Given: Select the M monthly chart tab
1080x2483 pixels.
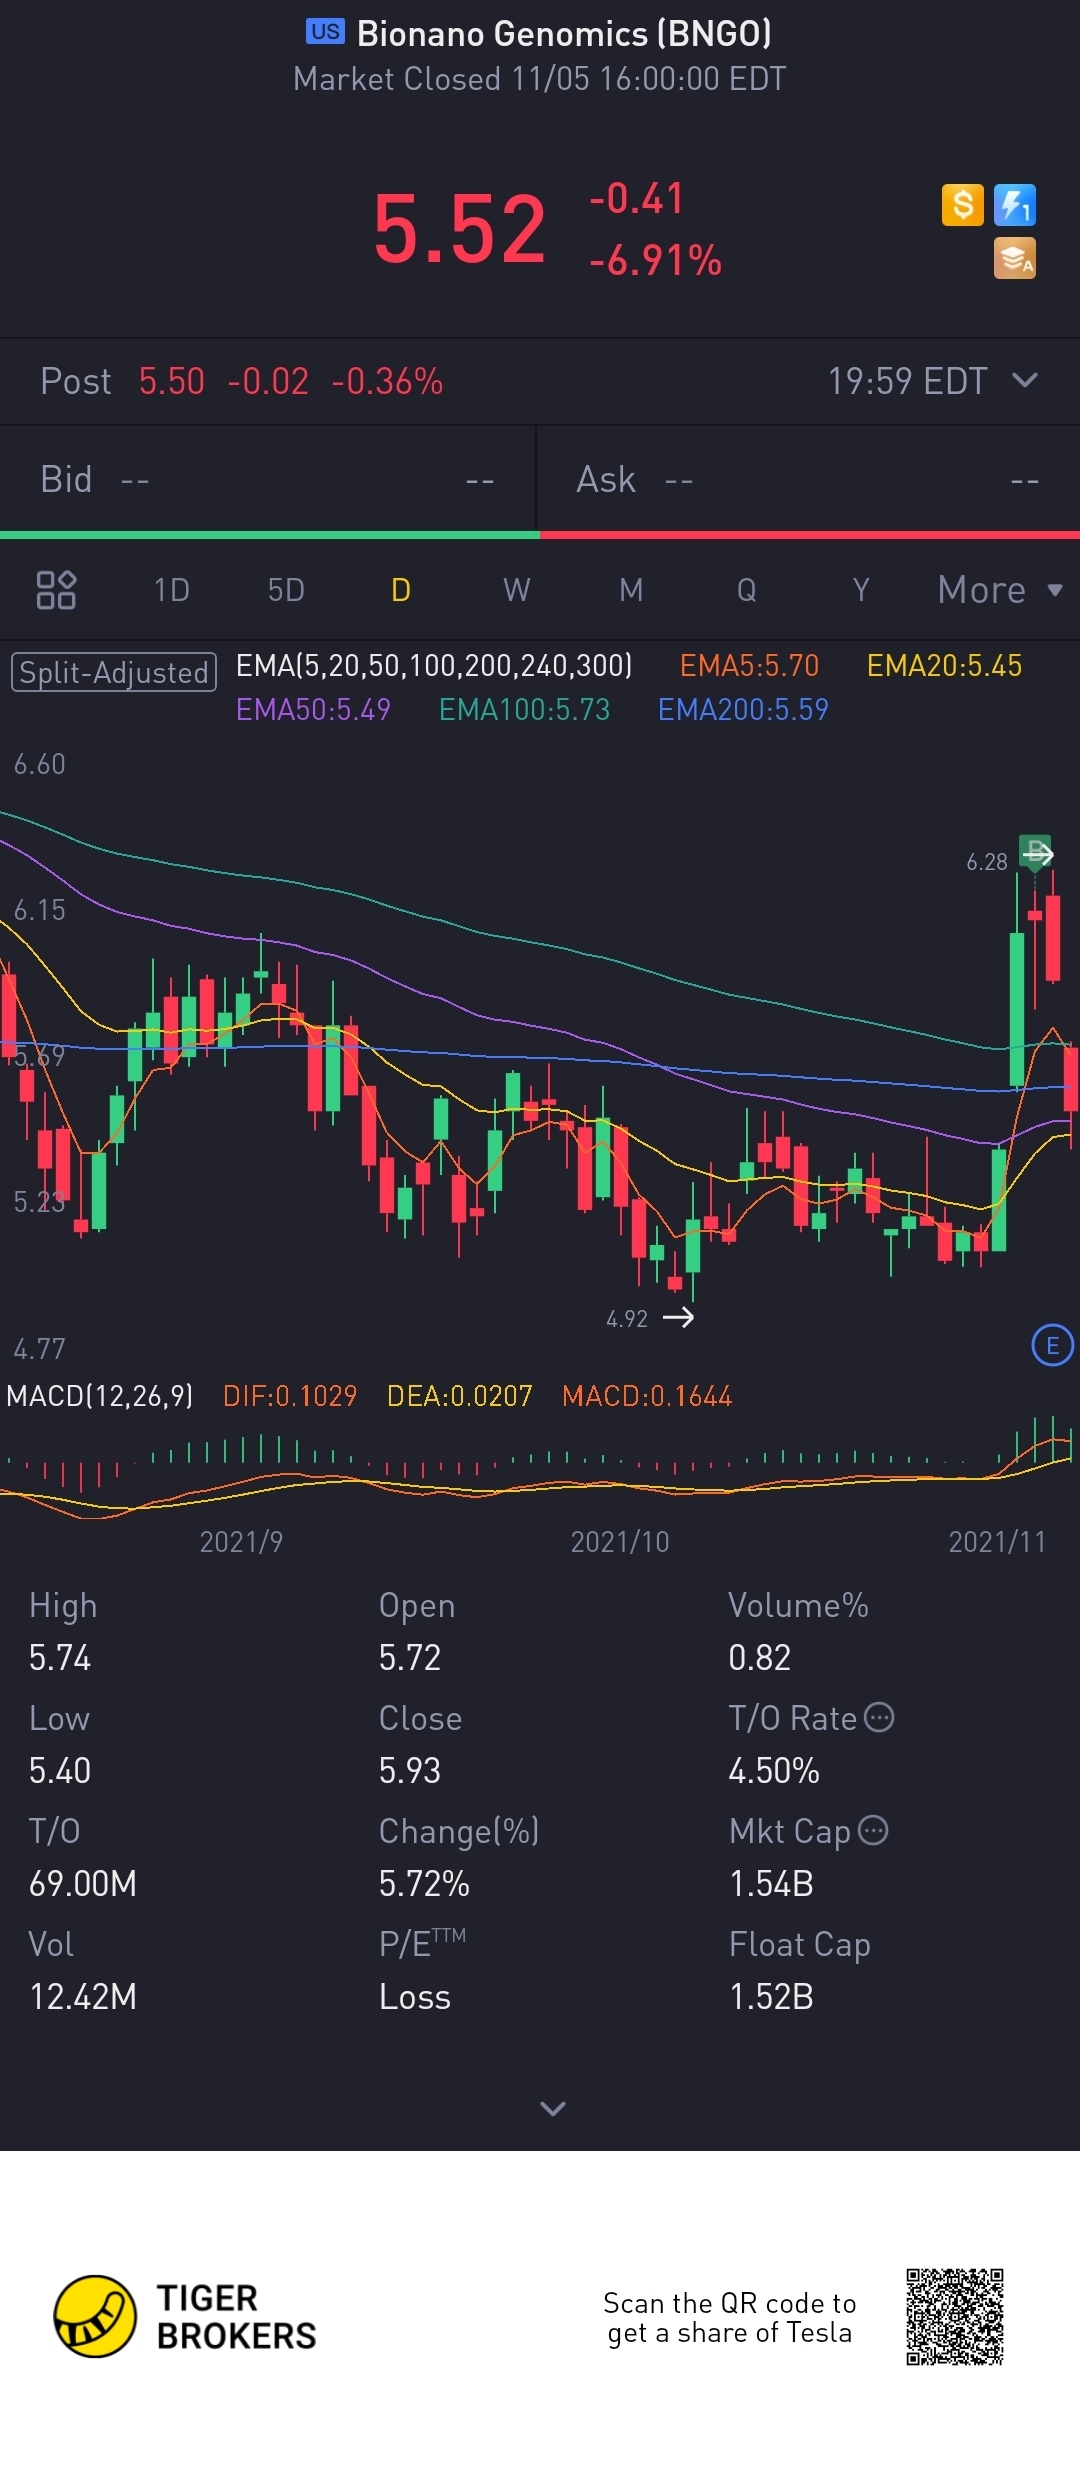Looking at the screenshot, I should 631,590.
